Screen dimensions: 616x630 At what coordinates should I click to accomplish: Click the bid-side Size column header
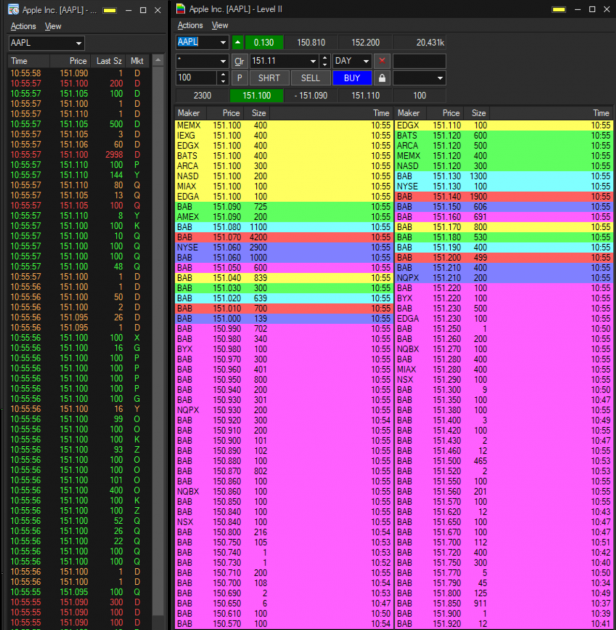[258, 113]
